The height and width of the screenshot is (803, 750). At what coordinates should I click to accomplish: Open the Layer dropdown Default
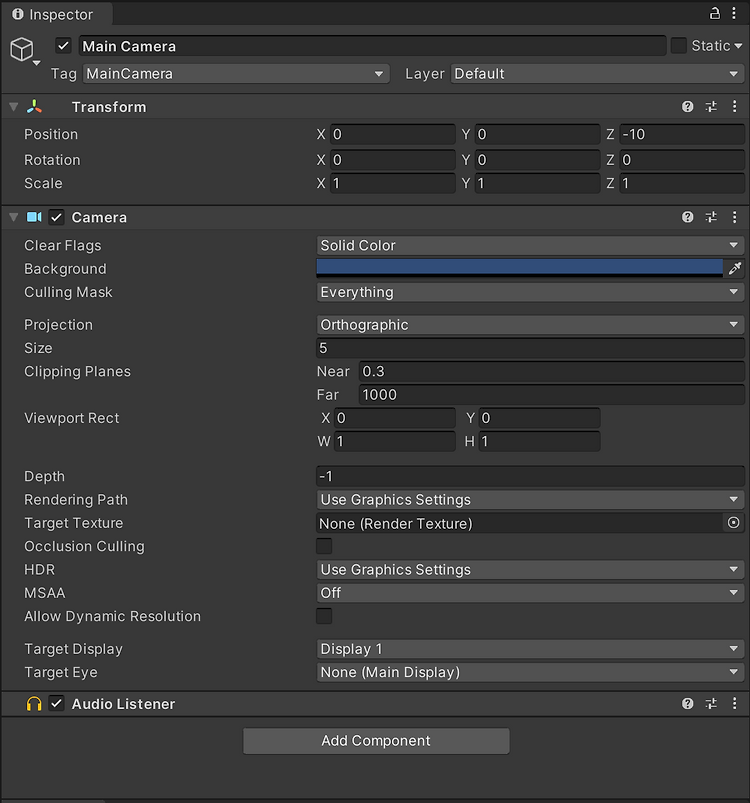point(597,74)
